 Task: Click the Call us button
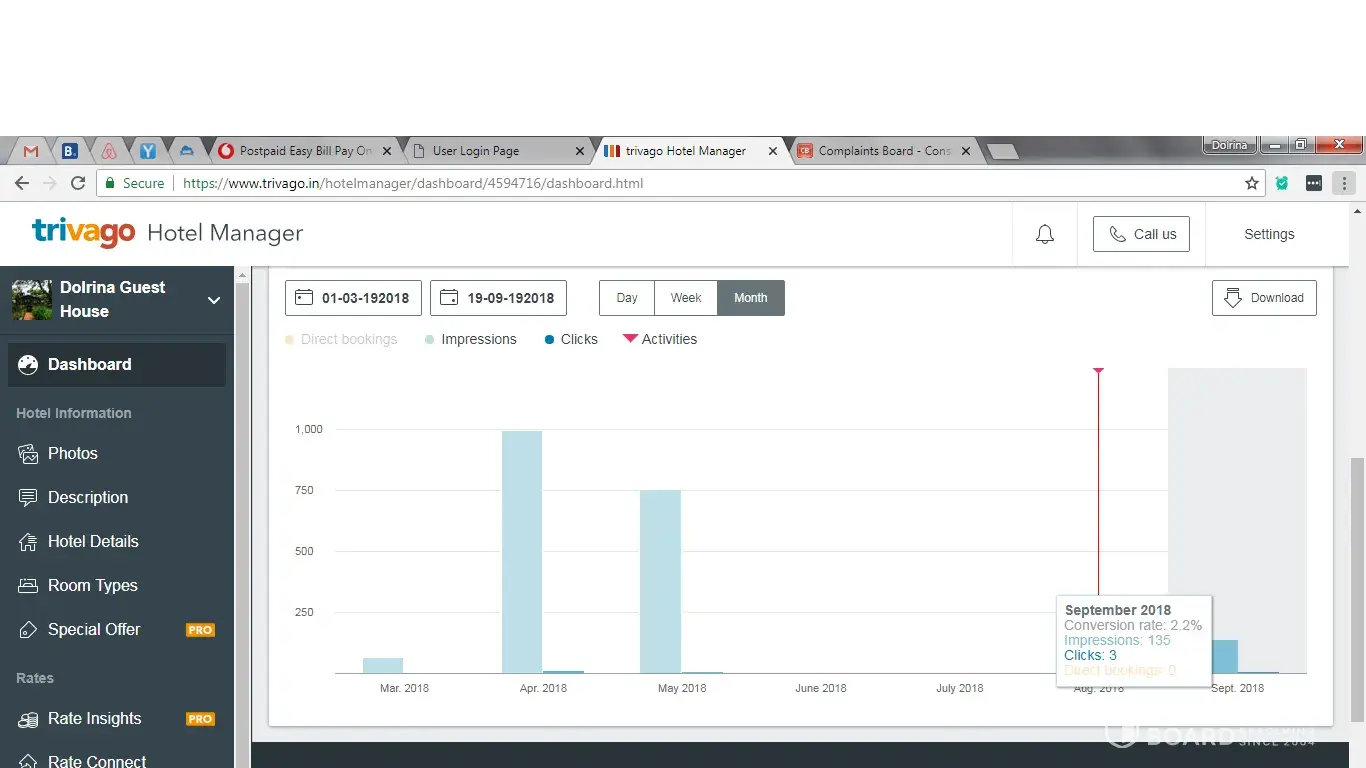[x=1141, y=234]
